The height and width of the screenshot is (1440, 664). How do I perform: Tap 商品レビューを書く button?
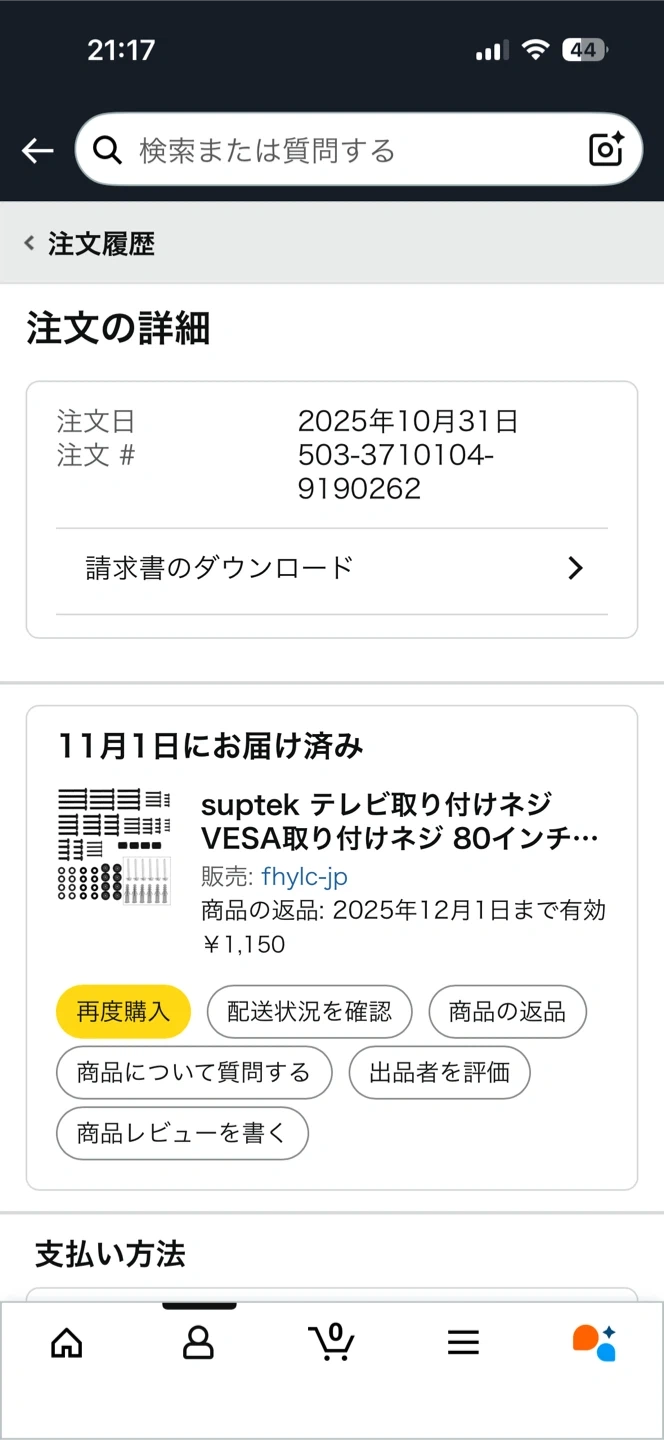click(182, 1133)
